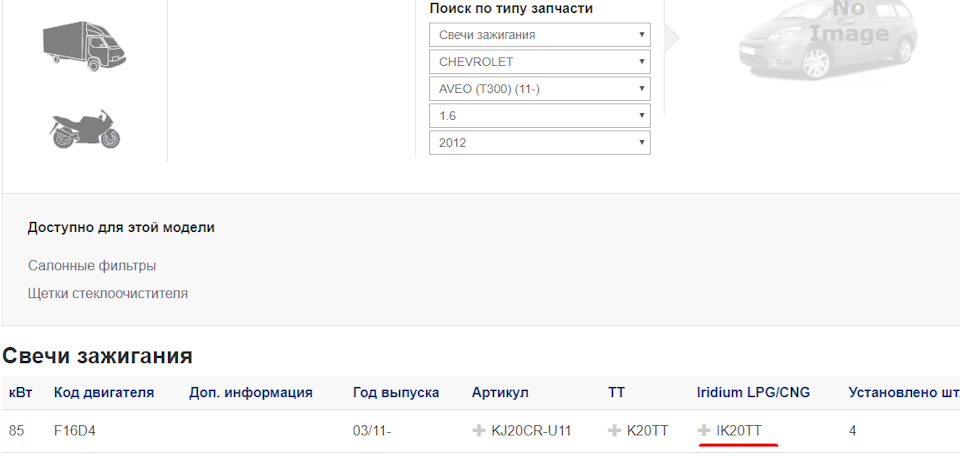
Task: Open the CHEVROLET make dropdown
Action: [x=539, y=62]
